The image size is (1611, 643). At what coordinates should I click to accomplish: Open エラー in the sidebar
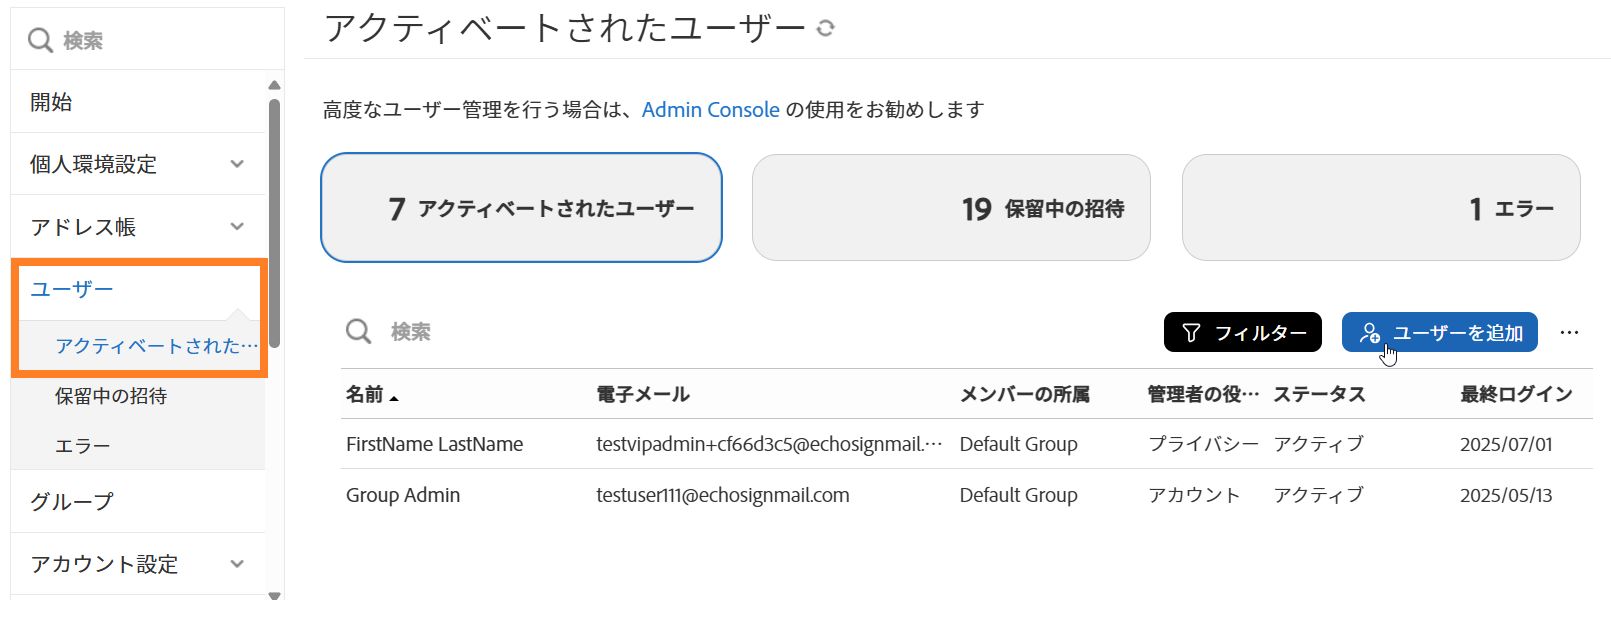(x=83, y=446)
